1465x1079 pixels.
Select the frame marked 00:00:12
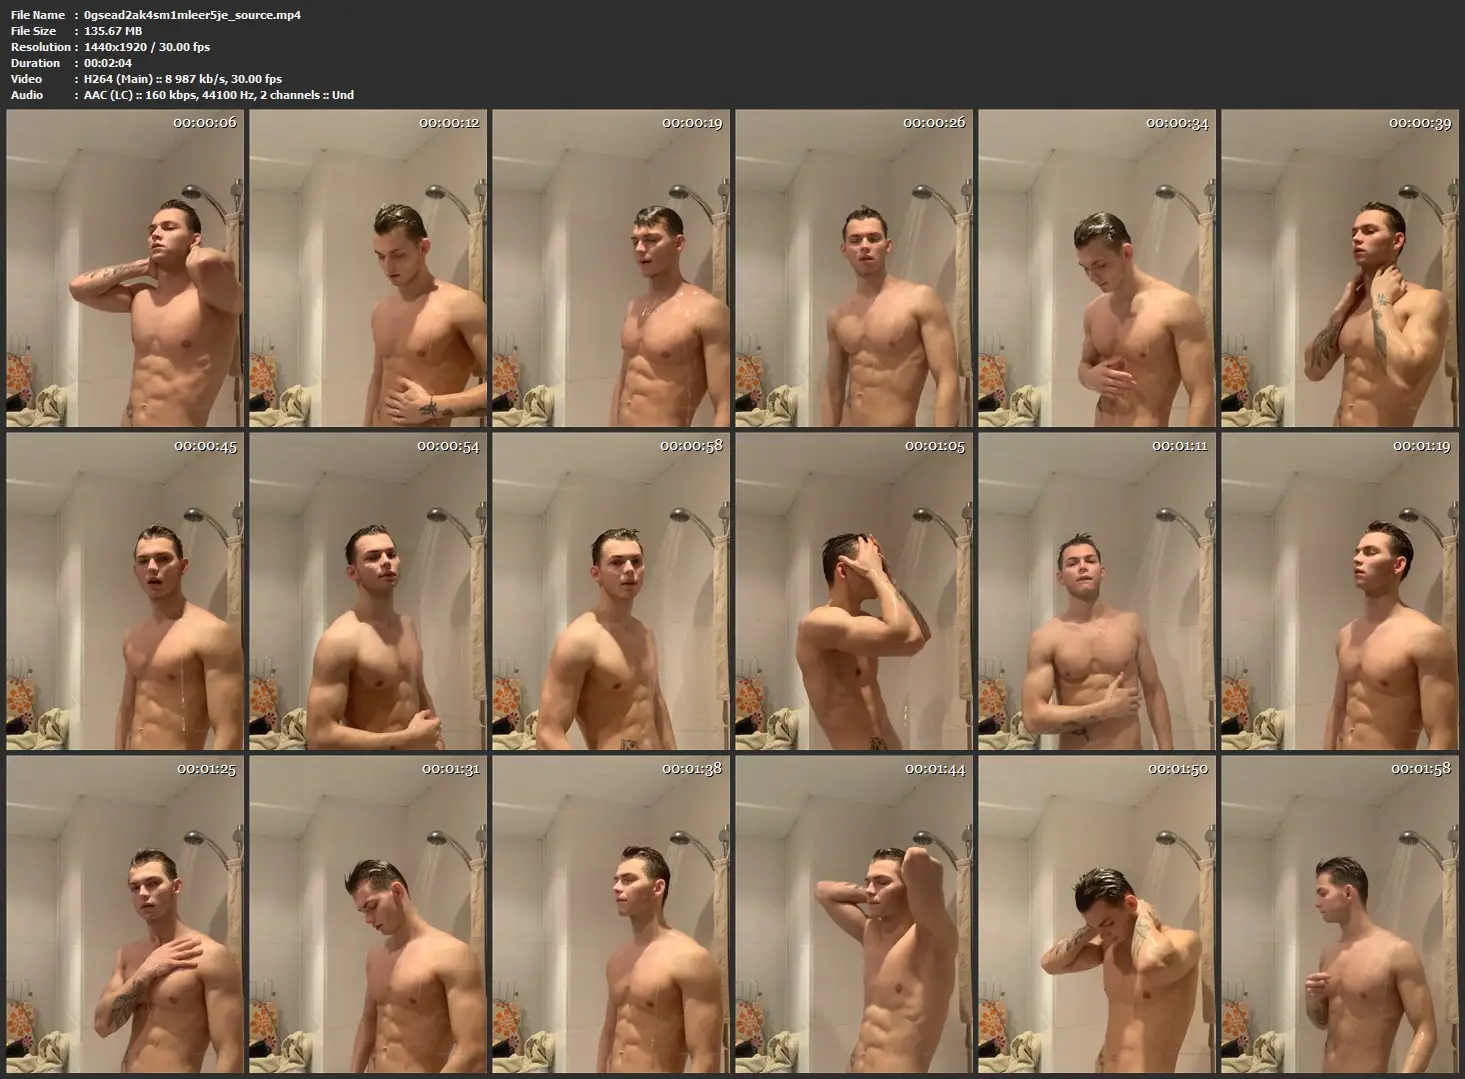pyautogui.click(x=368, y=268)
